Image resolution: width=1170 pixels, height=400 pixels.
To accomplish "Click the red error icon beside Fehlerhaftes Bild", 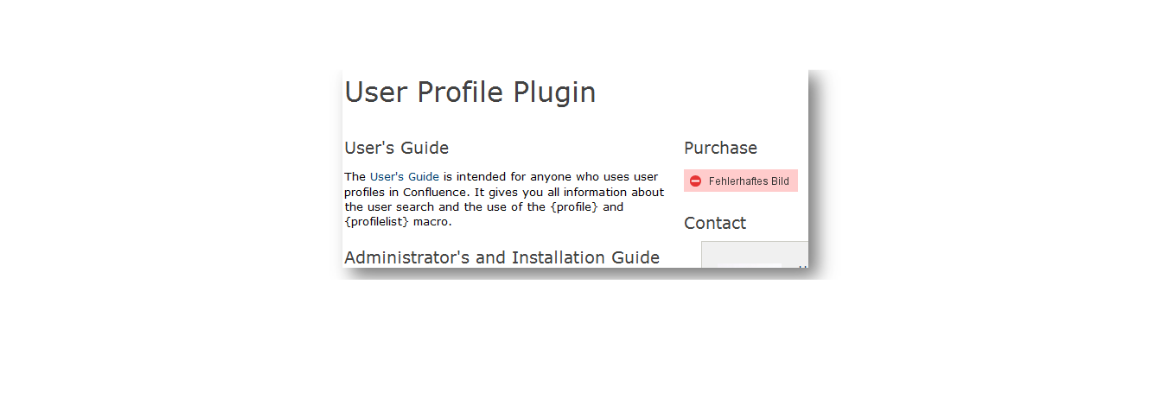I will [695, 181].
